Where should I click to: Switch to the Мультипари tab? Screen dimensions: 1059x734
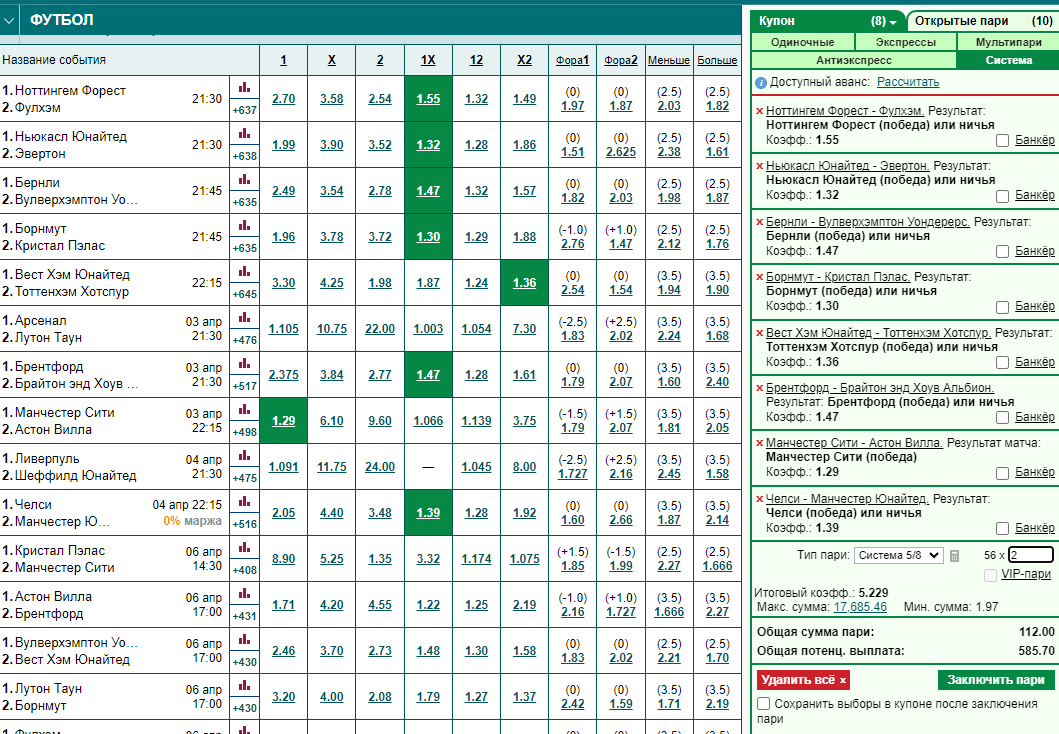tap(1008, 42)
